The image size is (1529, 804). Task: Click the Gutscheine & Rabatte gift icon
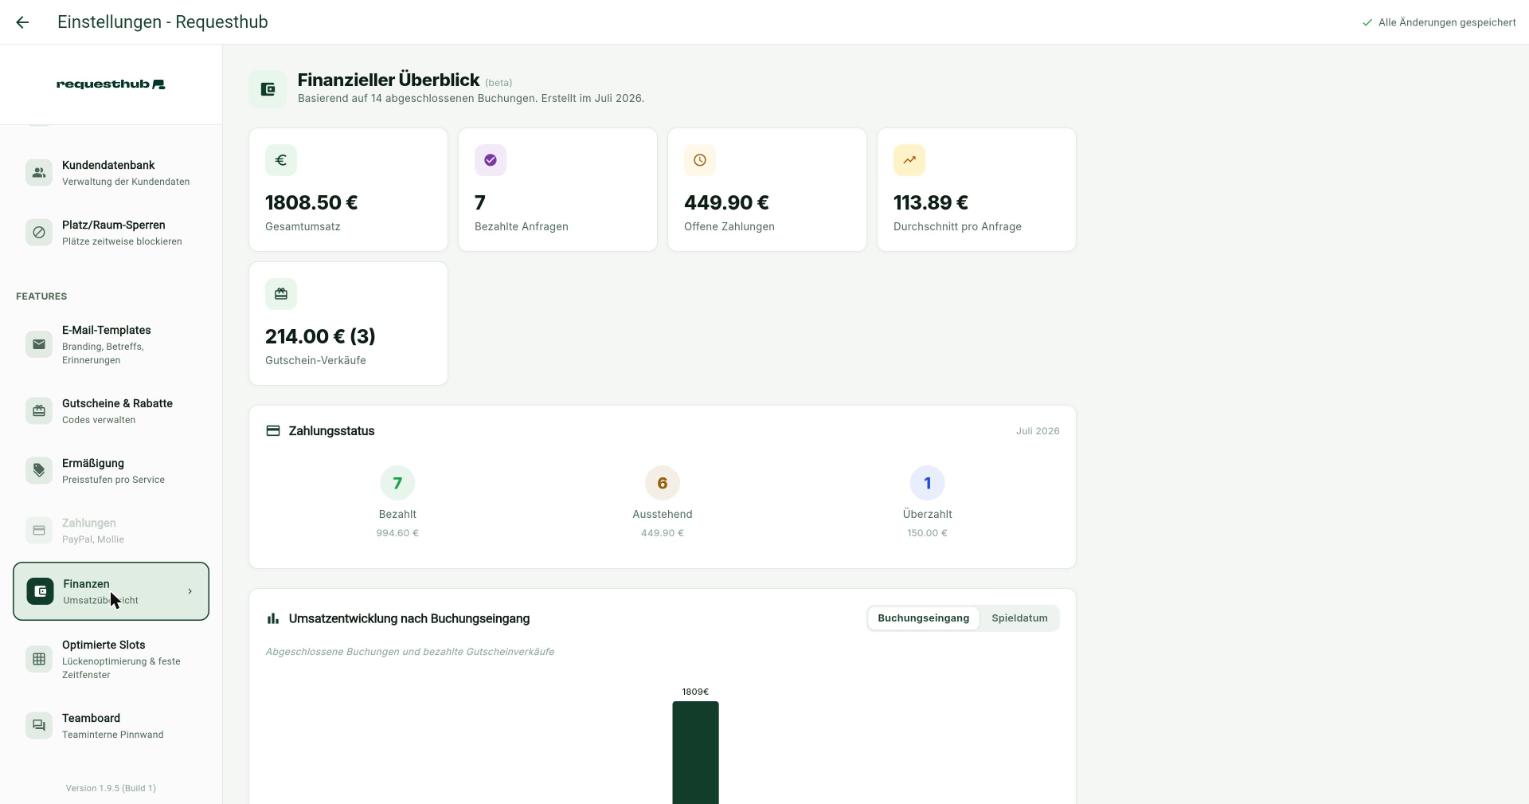39,411
